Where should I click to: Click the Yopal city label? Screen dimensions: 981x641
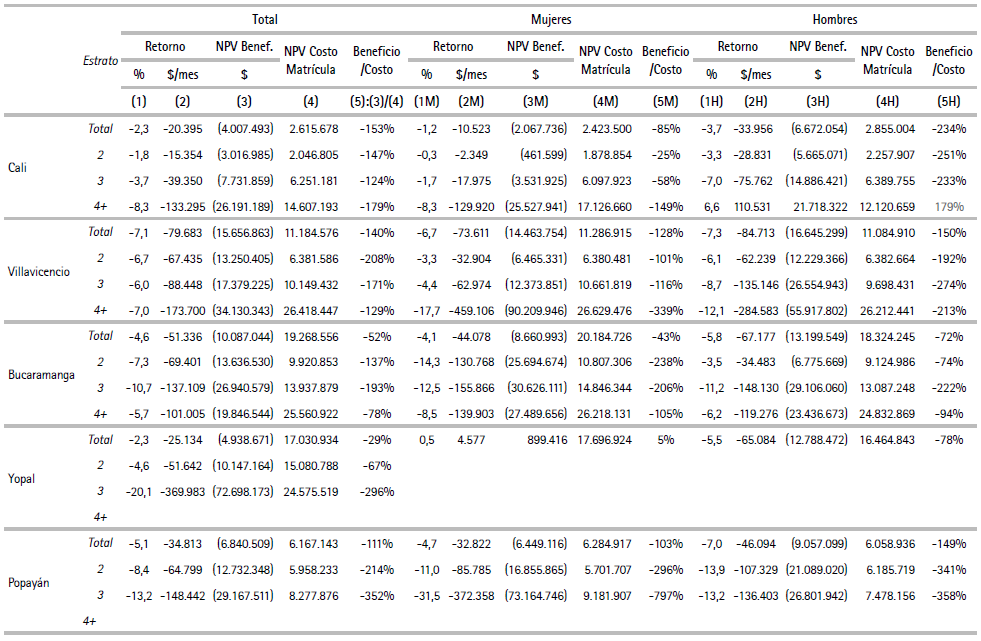click(23, 478)
